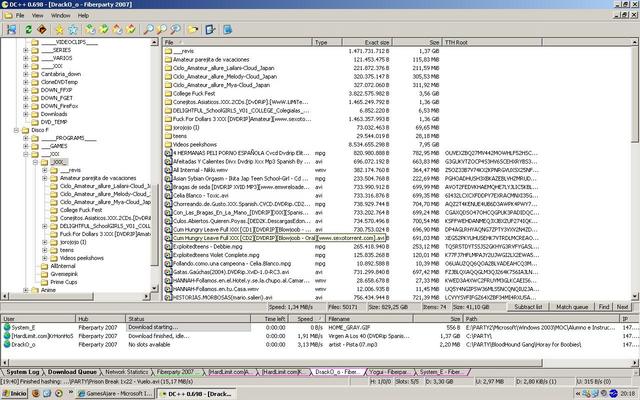
Task: Sort transfers by Hub column
Action: 100,319
